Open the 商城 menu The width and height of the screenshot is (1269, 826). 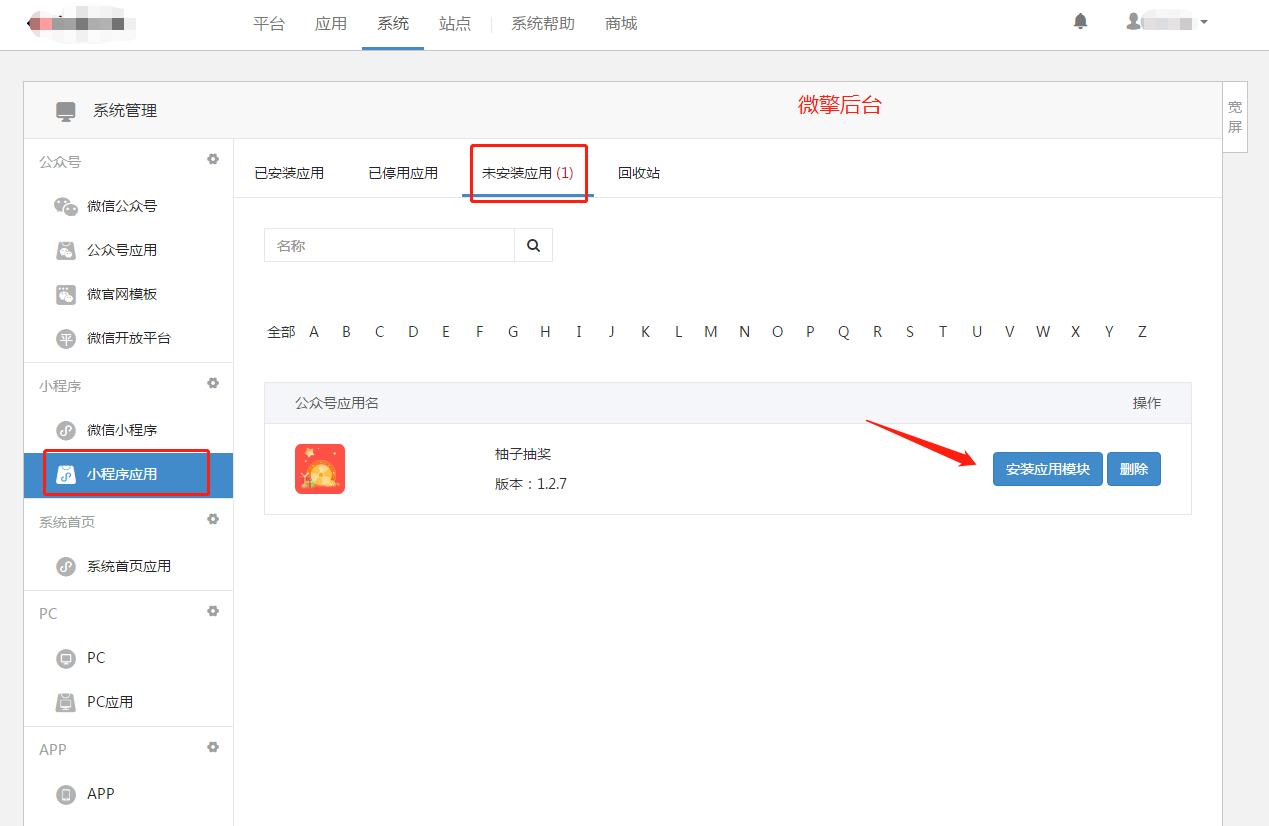pyautogui.click(x=620, y=23)
